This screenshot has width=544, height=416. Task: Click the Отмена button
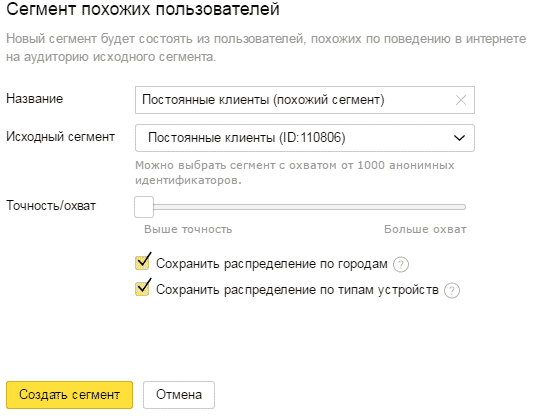coord(179,395)
